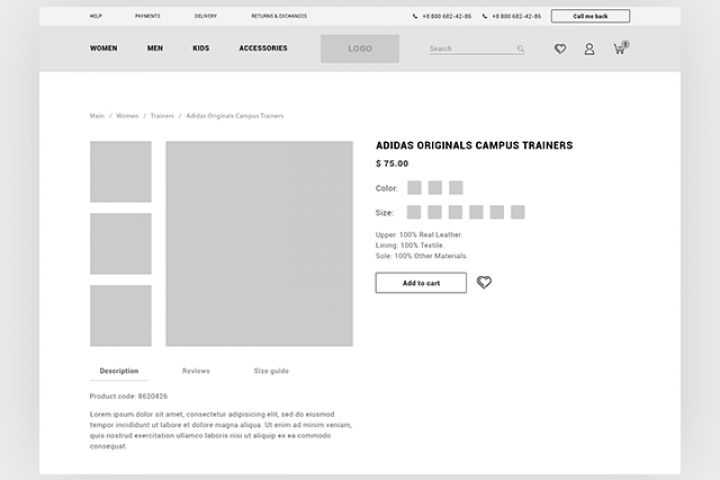The image size is (720, 480).
Task: Click the Sole: 100% Other Materials line
Action: click(x=422, y=256)
